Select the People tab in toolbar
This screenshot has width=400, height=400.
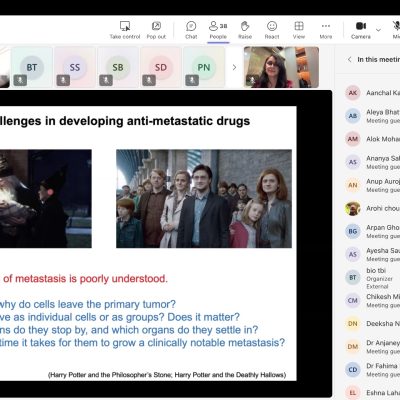pos(218,30)
